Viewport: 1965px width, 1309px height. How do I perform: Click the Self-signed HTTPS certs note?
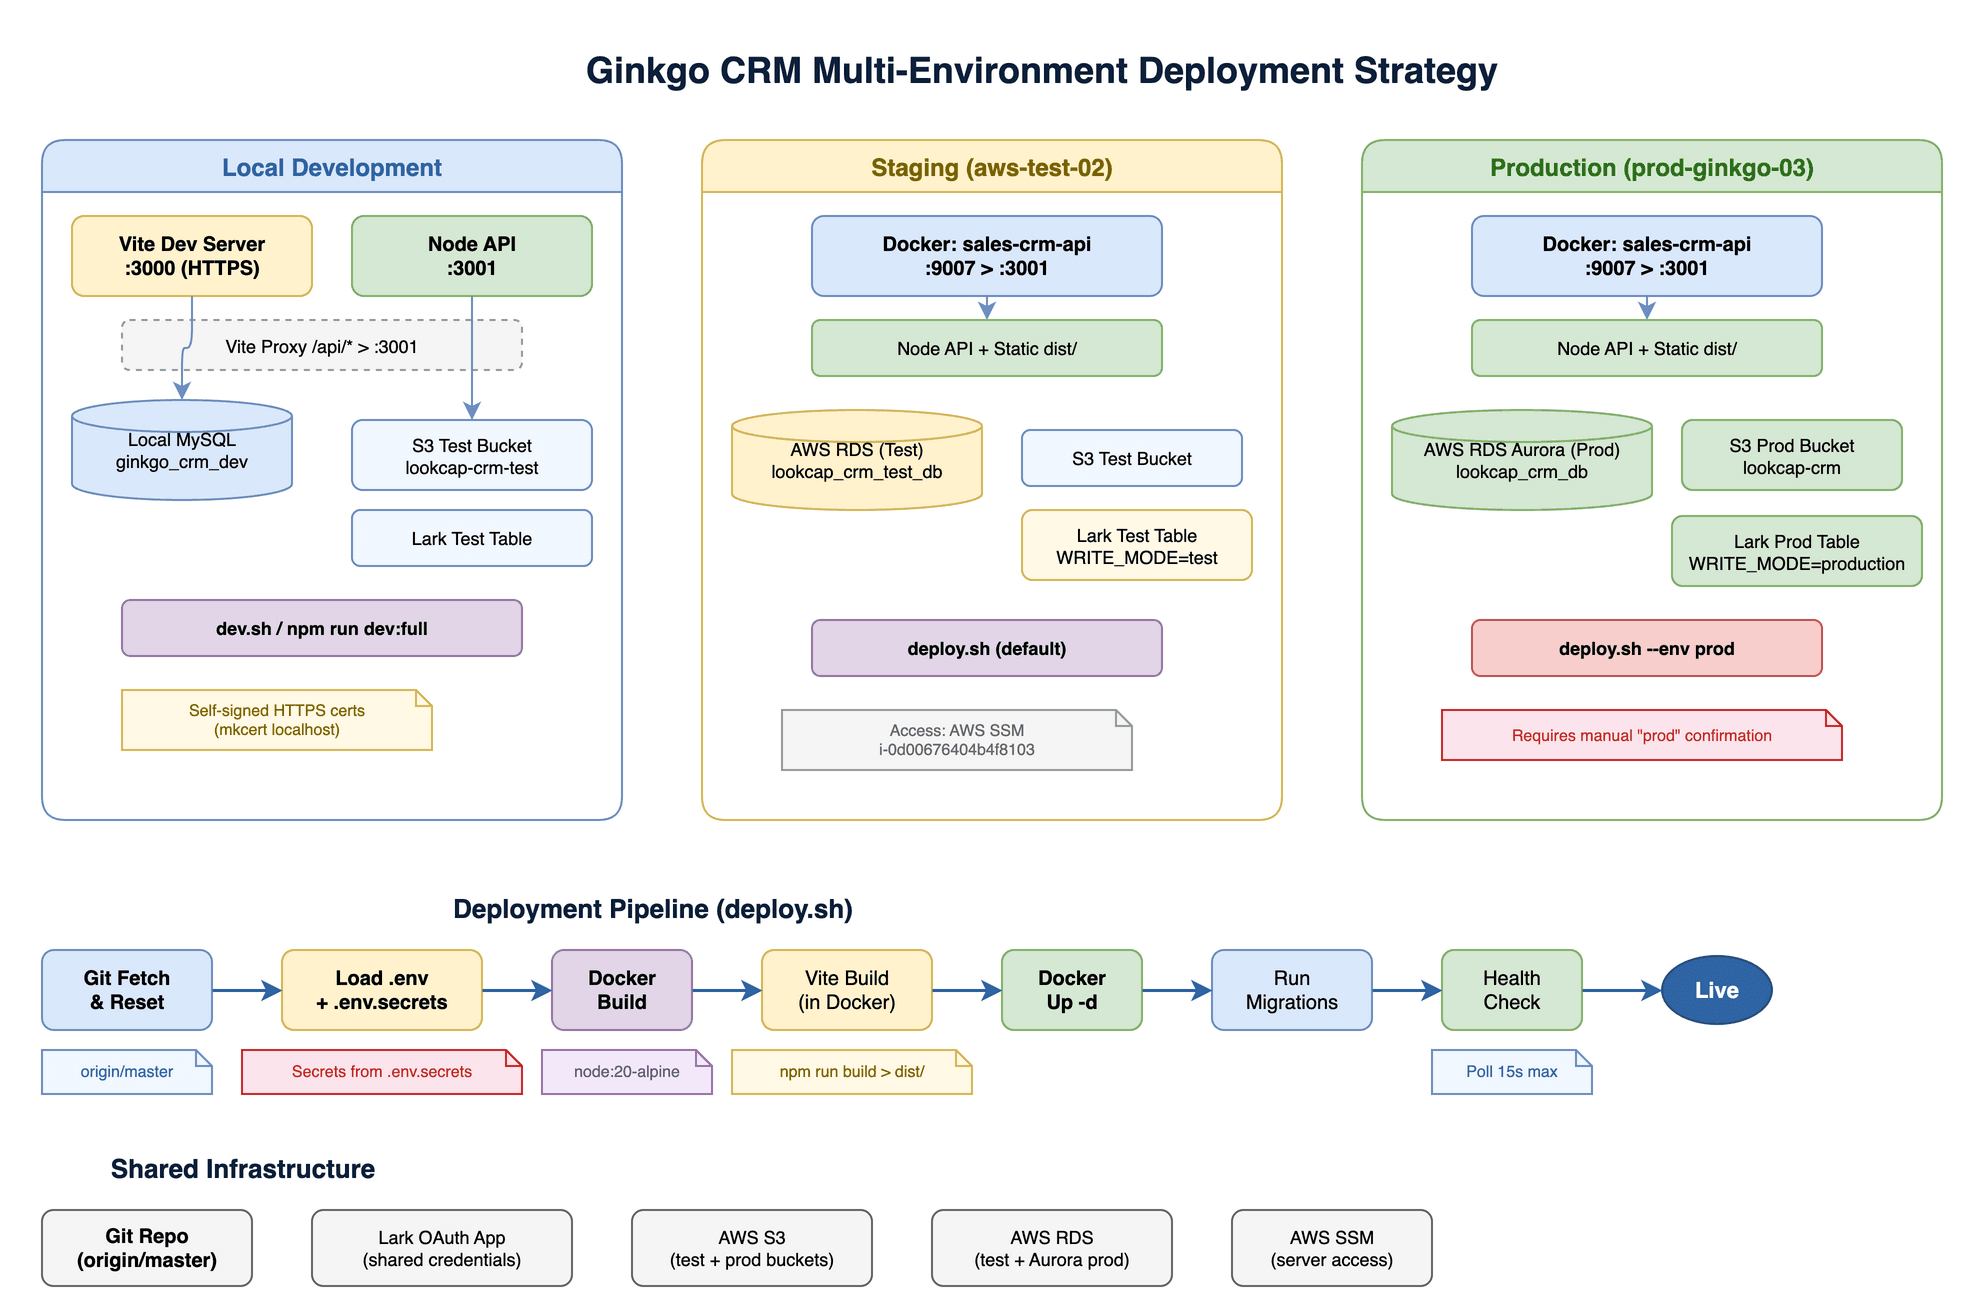tap(277, 720)
